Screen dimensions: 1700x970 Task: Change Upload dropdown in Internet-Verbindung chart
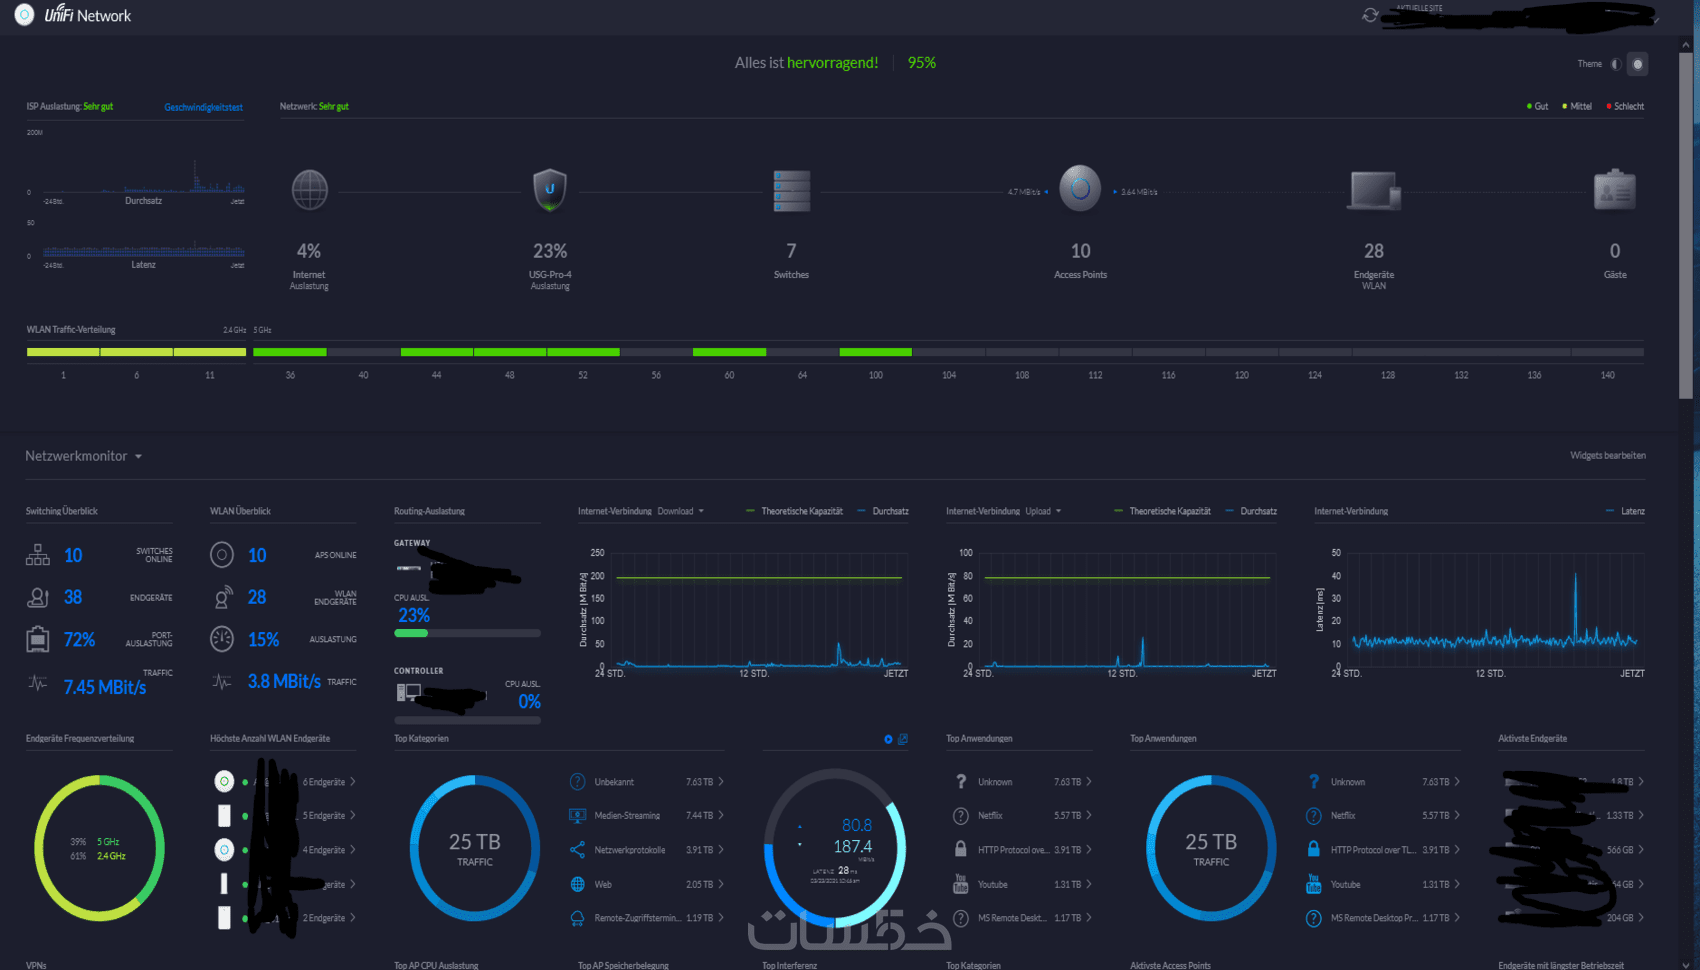click(1043, 511)
